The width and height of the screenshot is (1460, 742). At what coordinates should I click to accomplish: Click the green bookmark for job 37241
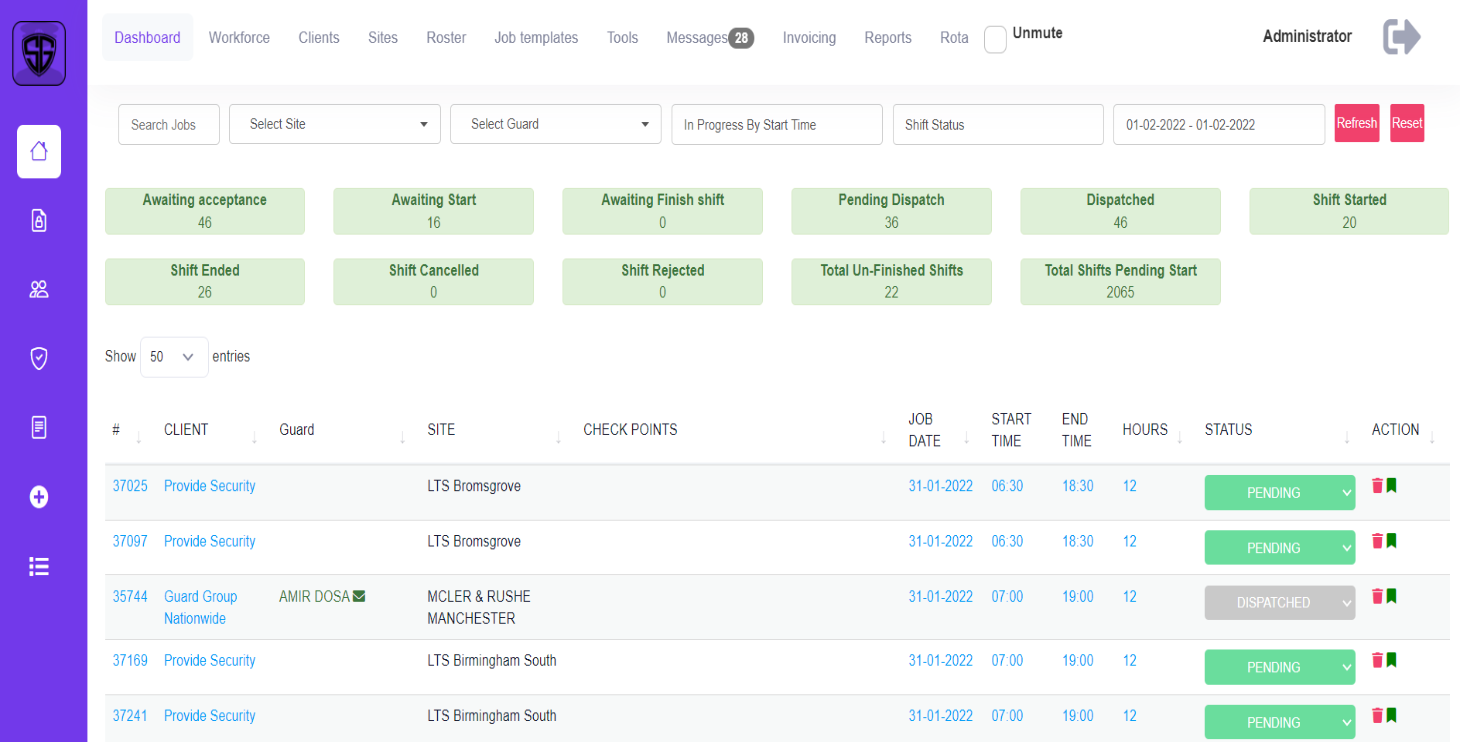[1391, 715]
